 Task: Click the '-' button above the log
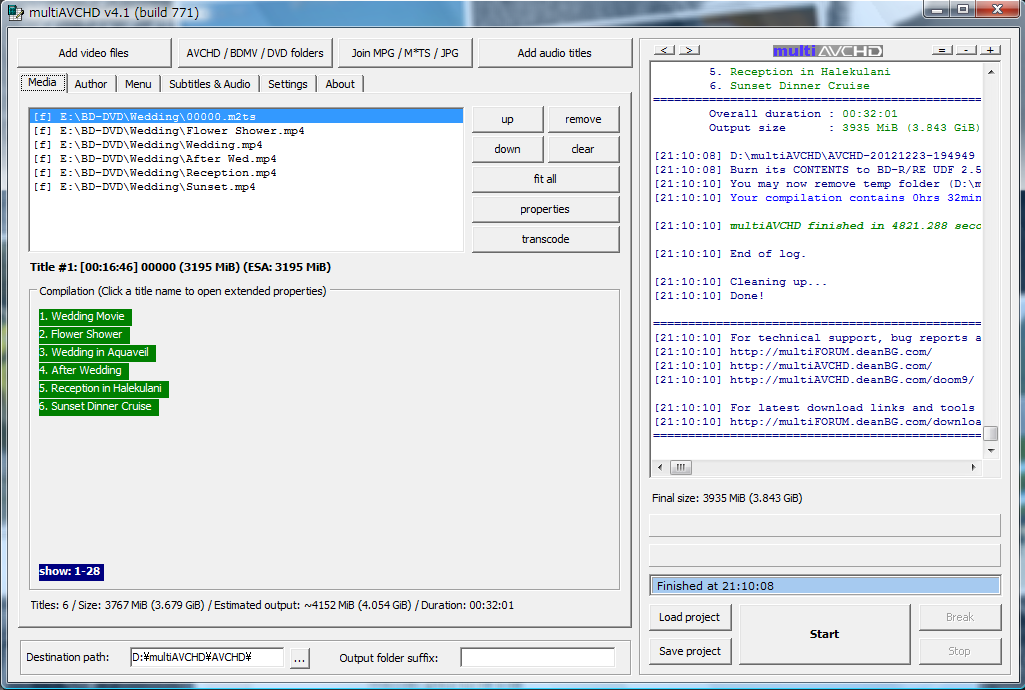click(x=966, y=50)
